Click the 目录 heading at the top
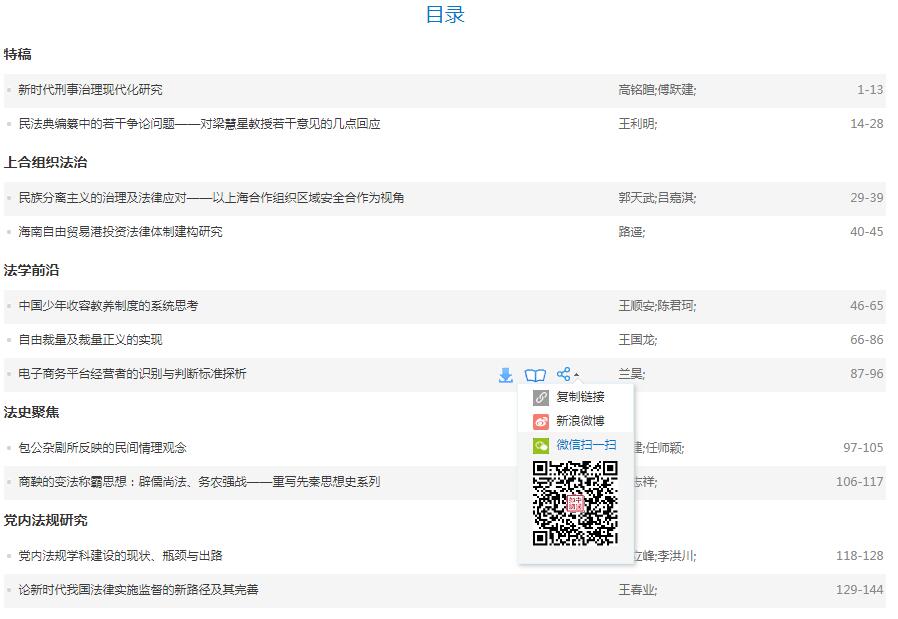Image resolution: width=898 pixels, height=619 pixels. point(445,15)
